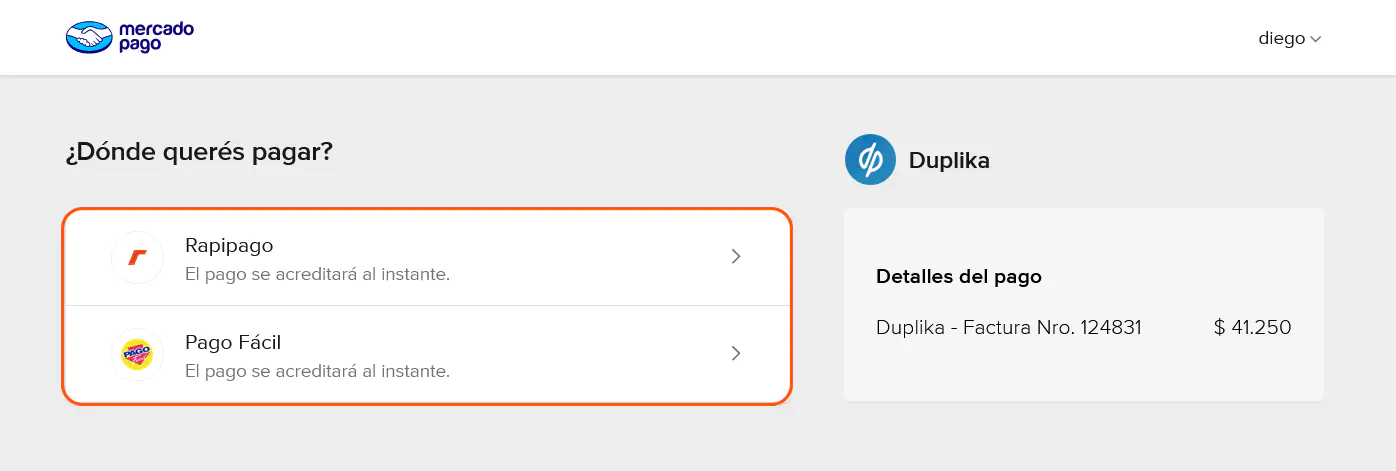Click the Pago Fácil right chevron arrow
Screen dimensions: 1396x471
(x=736, y=353)
